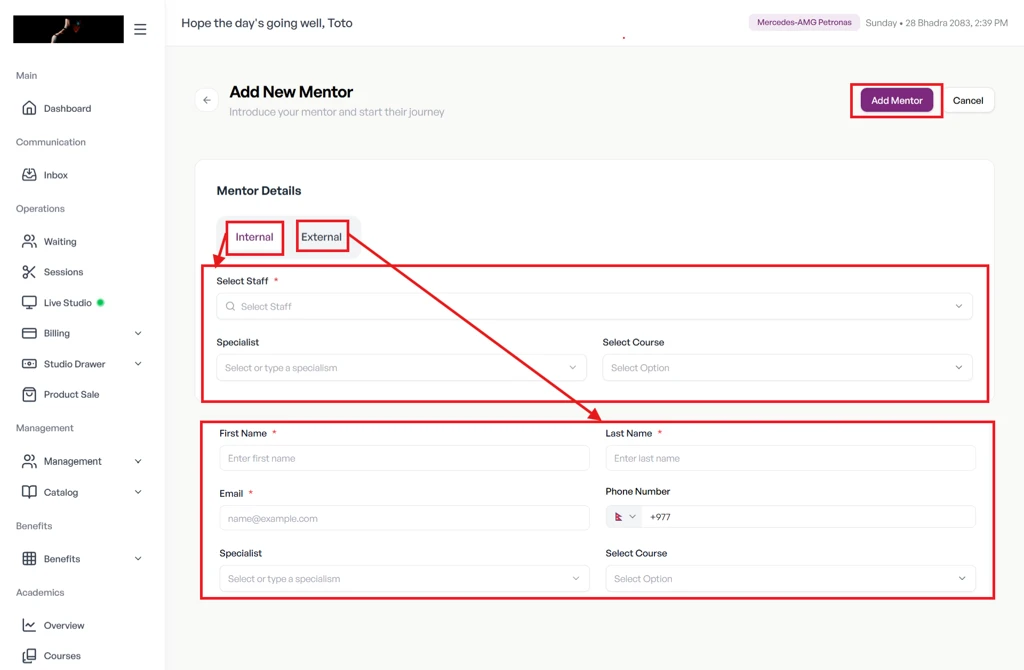The height and width of the screenshot is (670, 1024).
Task: Focus the First Name field
Action: (x=404, y=458)
